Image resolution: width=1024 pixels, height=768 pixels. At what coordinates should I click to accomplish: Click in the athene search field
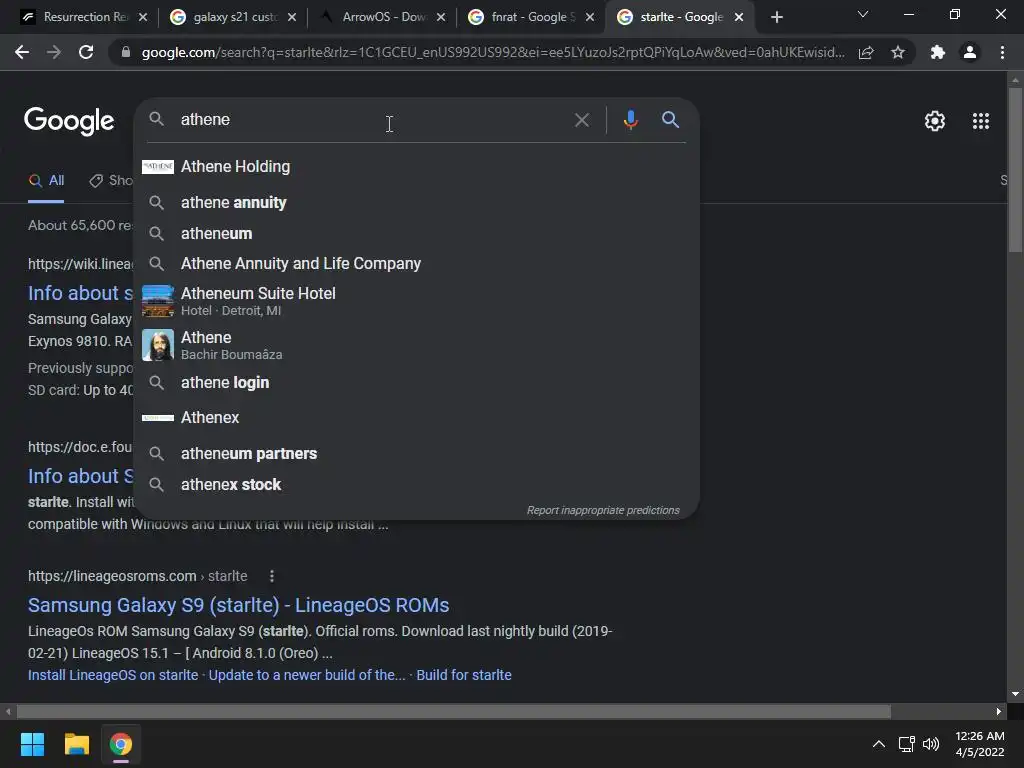[372, 120]
